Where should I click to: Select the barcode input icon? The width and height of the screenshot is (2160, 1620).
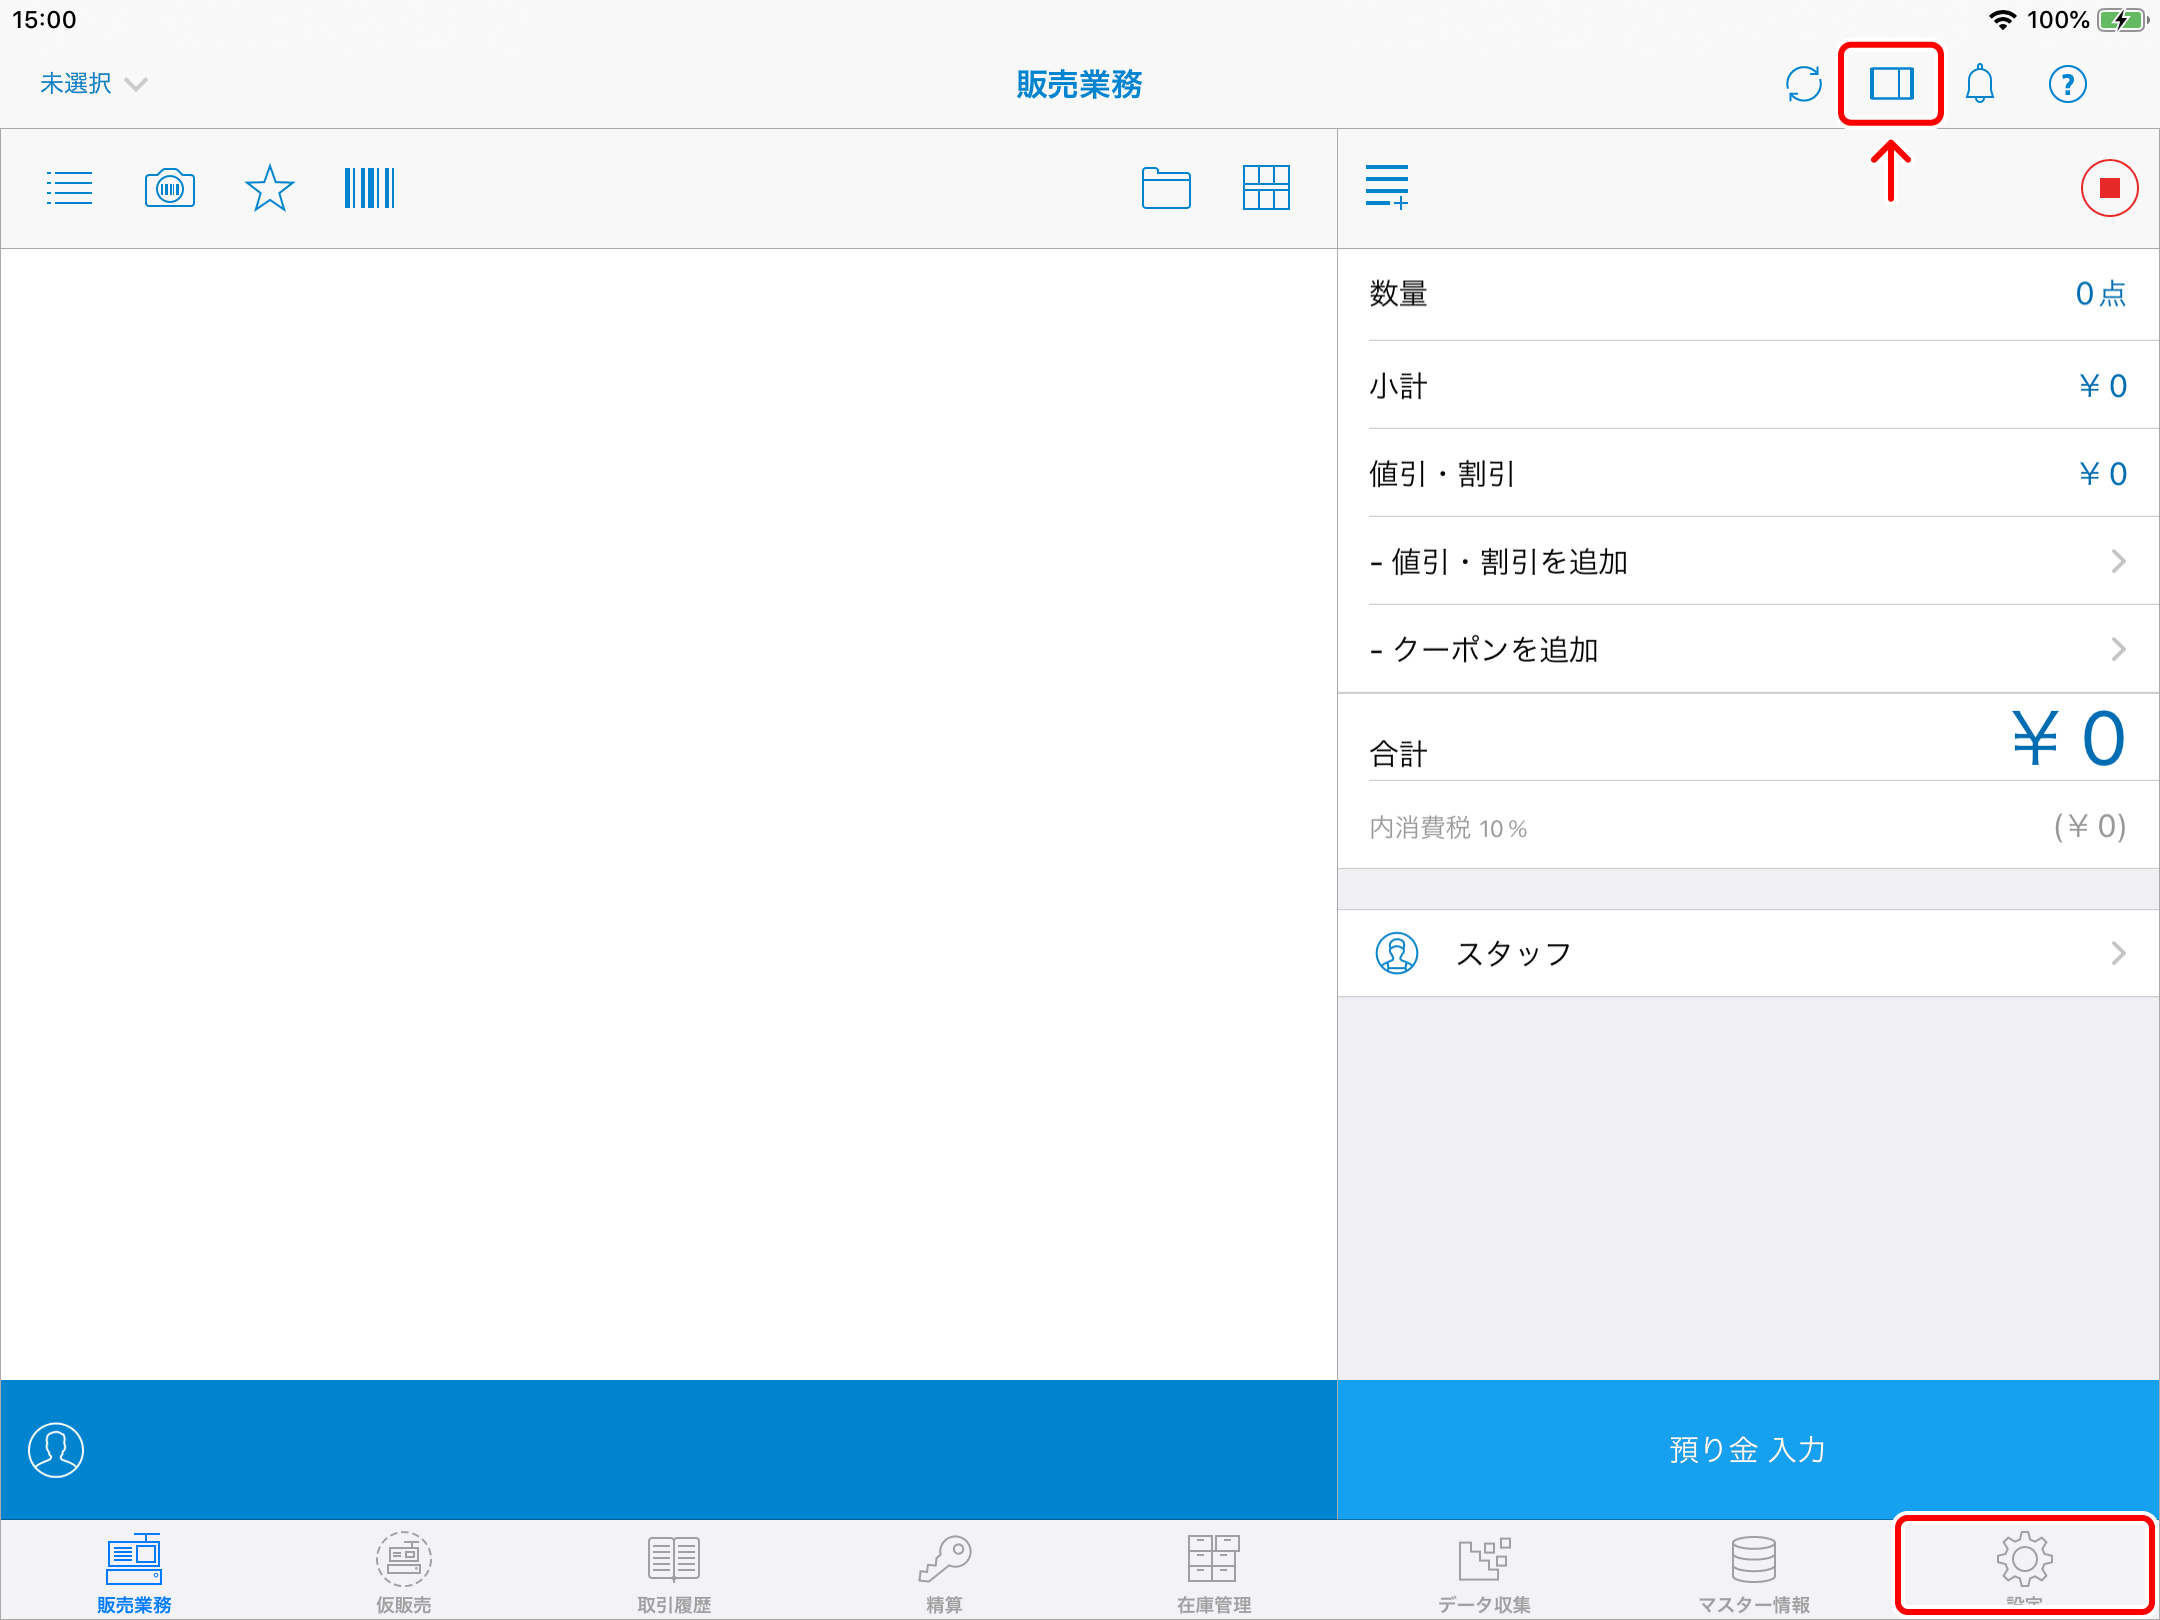tap(369, 188)
